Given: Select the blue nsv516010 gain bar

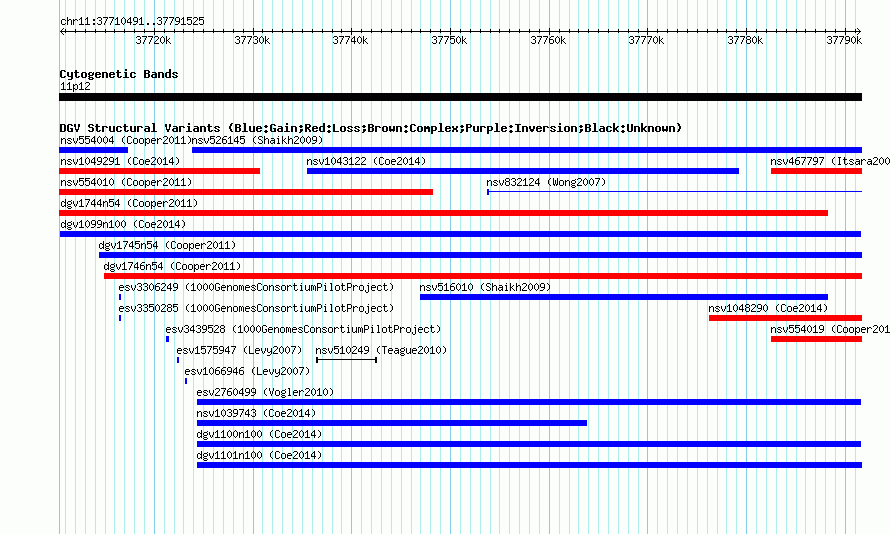Looking at the screenshot, I should coord(624,297).
